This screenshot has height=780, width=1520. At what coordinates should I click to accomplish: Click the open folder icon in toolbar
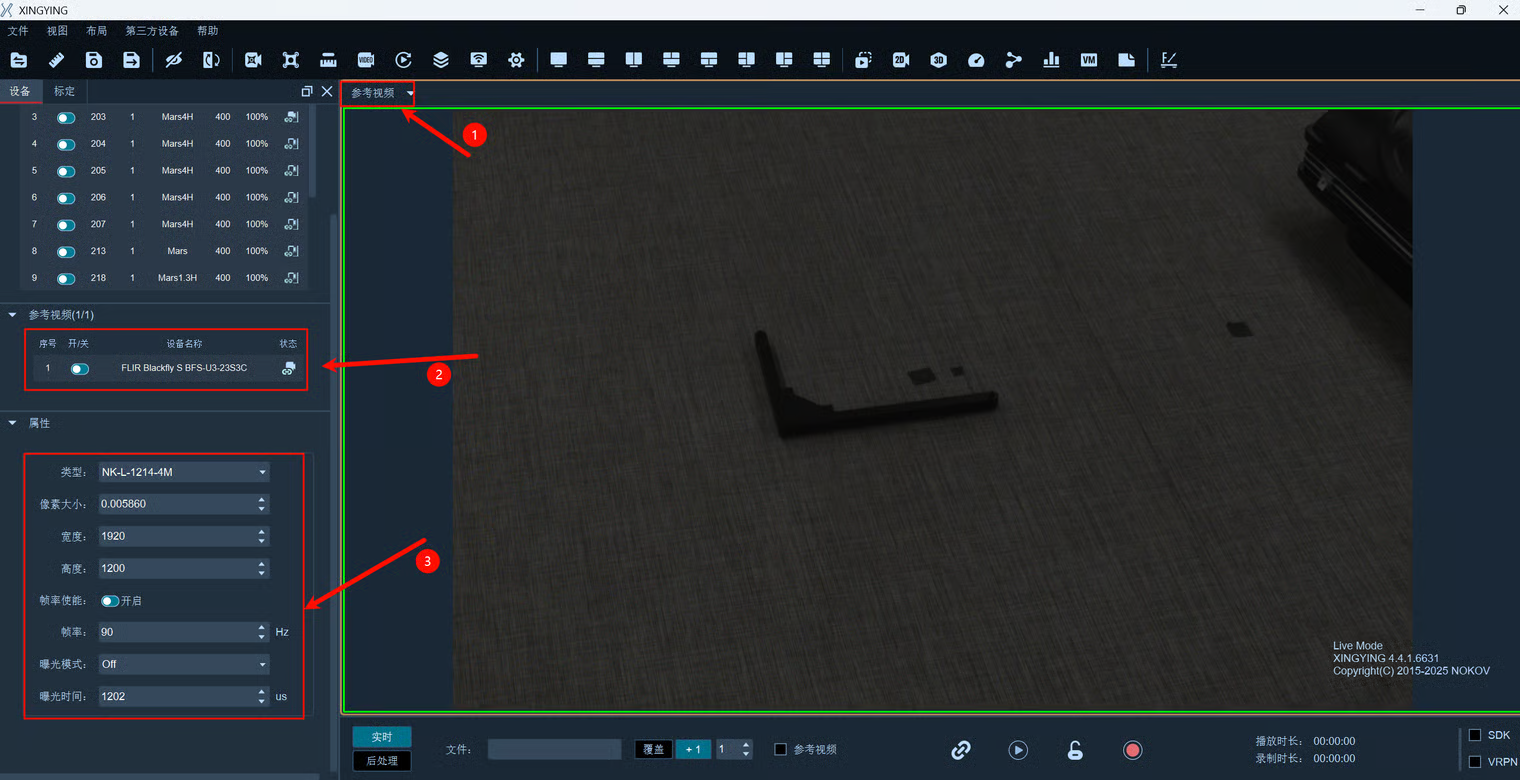tap(19, 60)
